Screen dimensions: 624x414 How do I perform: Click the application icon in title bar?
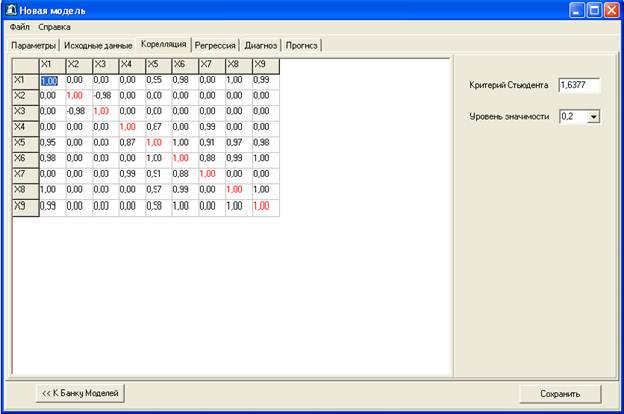tap(11, 10)
